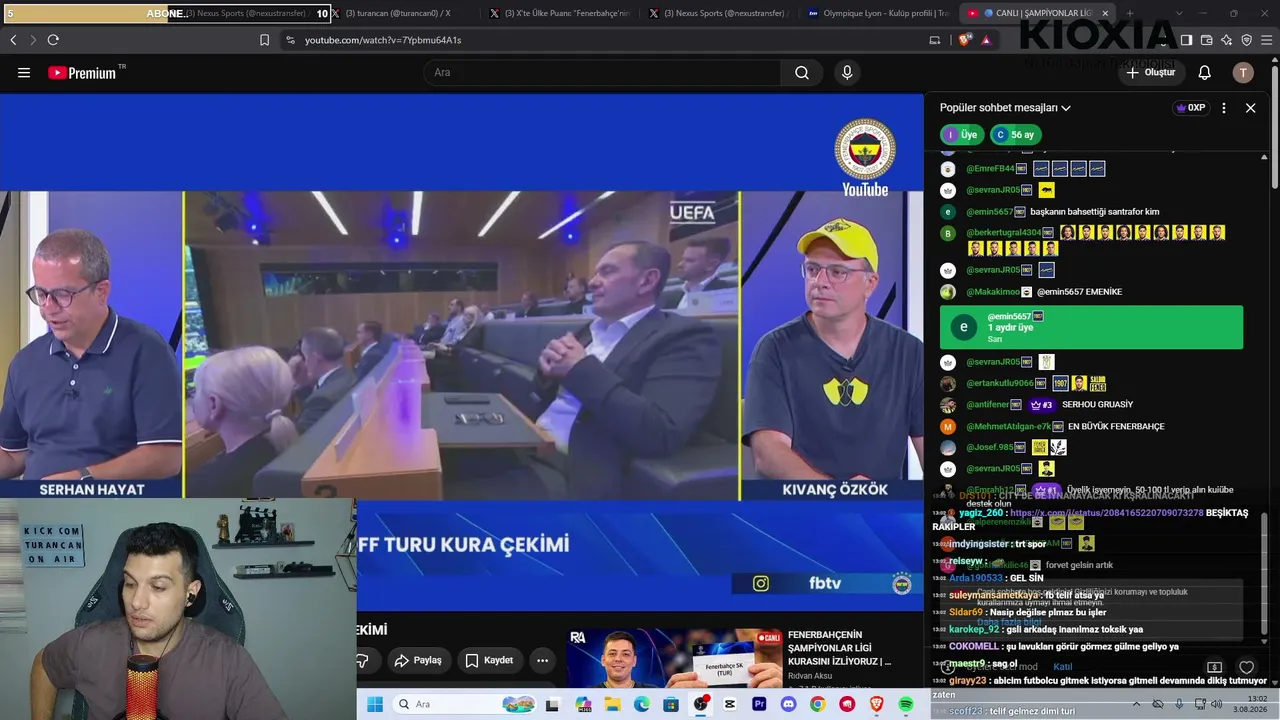Screen dimensions: 1280x720
Task: Select the 56 ay membership chip
Action: [1015, 135]
